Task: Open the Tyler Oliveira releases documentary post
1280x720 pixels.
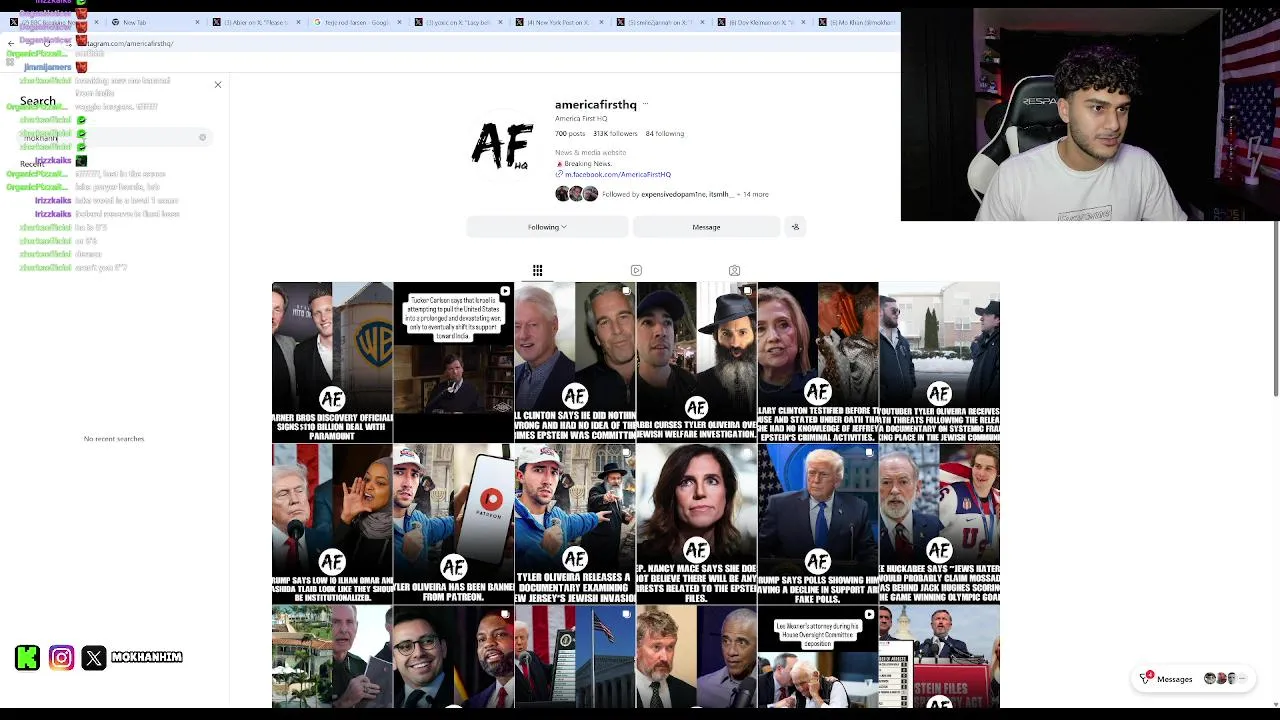Action: 575,524
